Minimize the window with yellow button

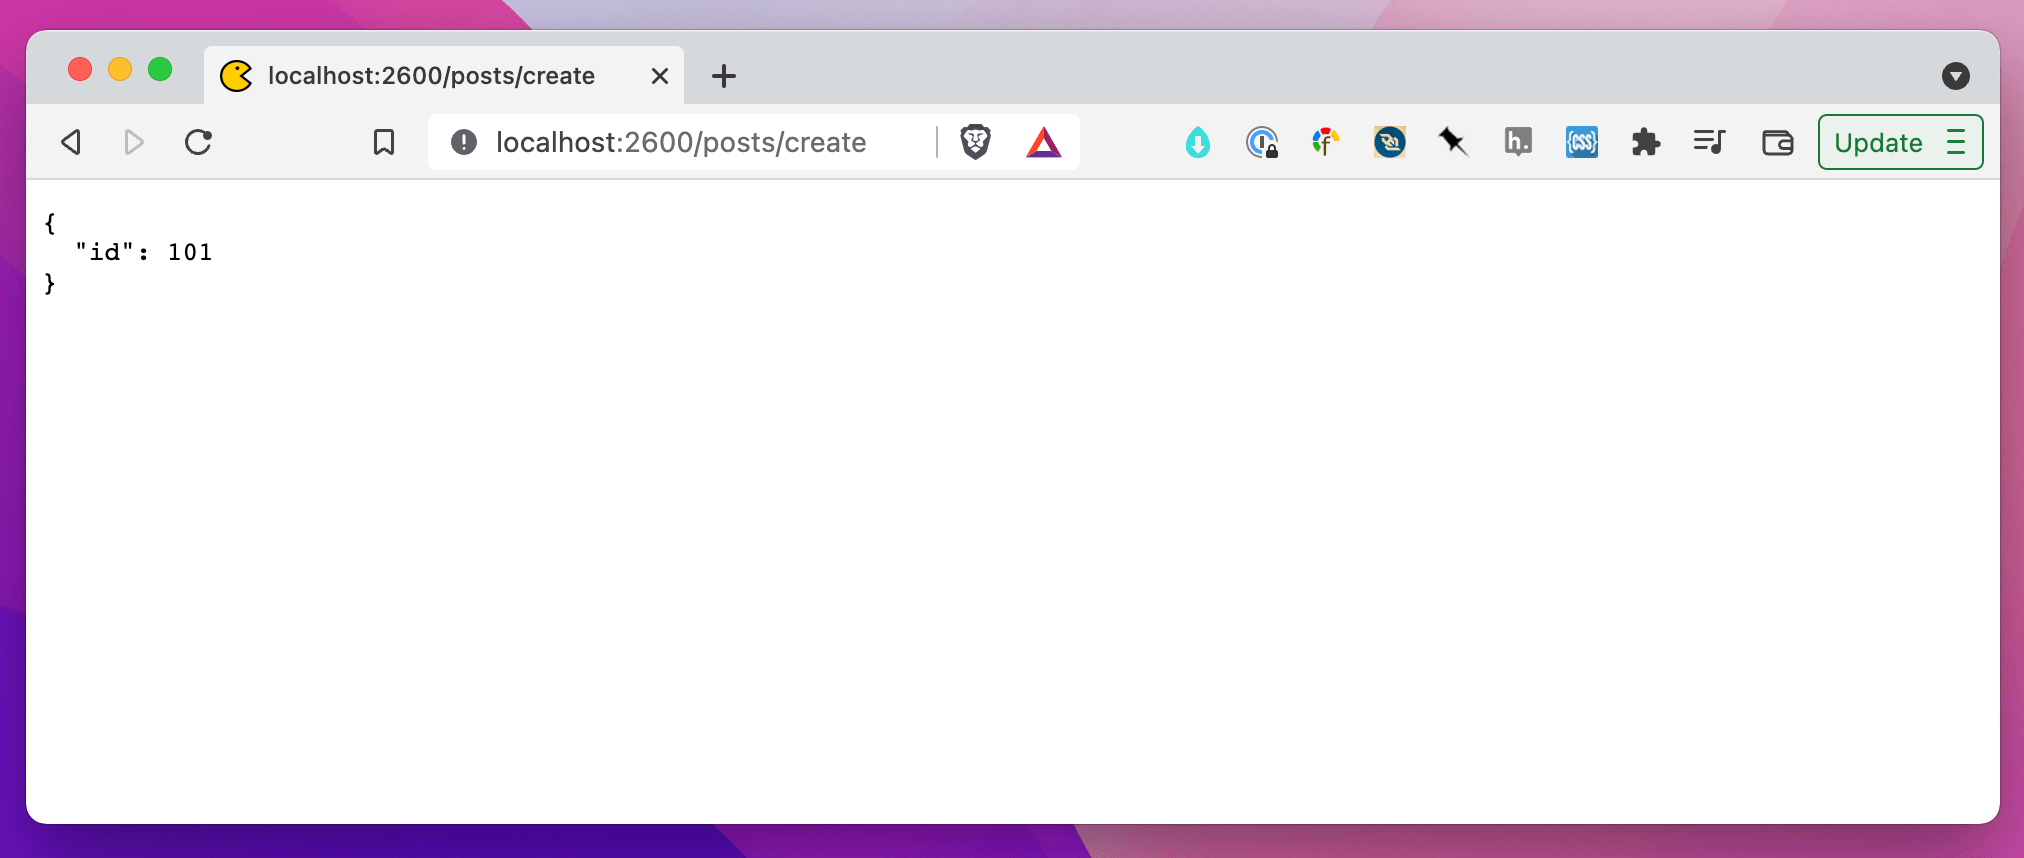pyautogui.click(x=120, y=69)
